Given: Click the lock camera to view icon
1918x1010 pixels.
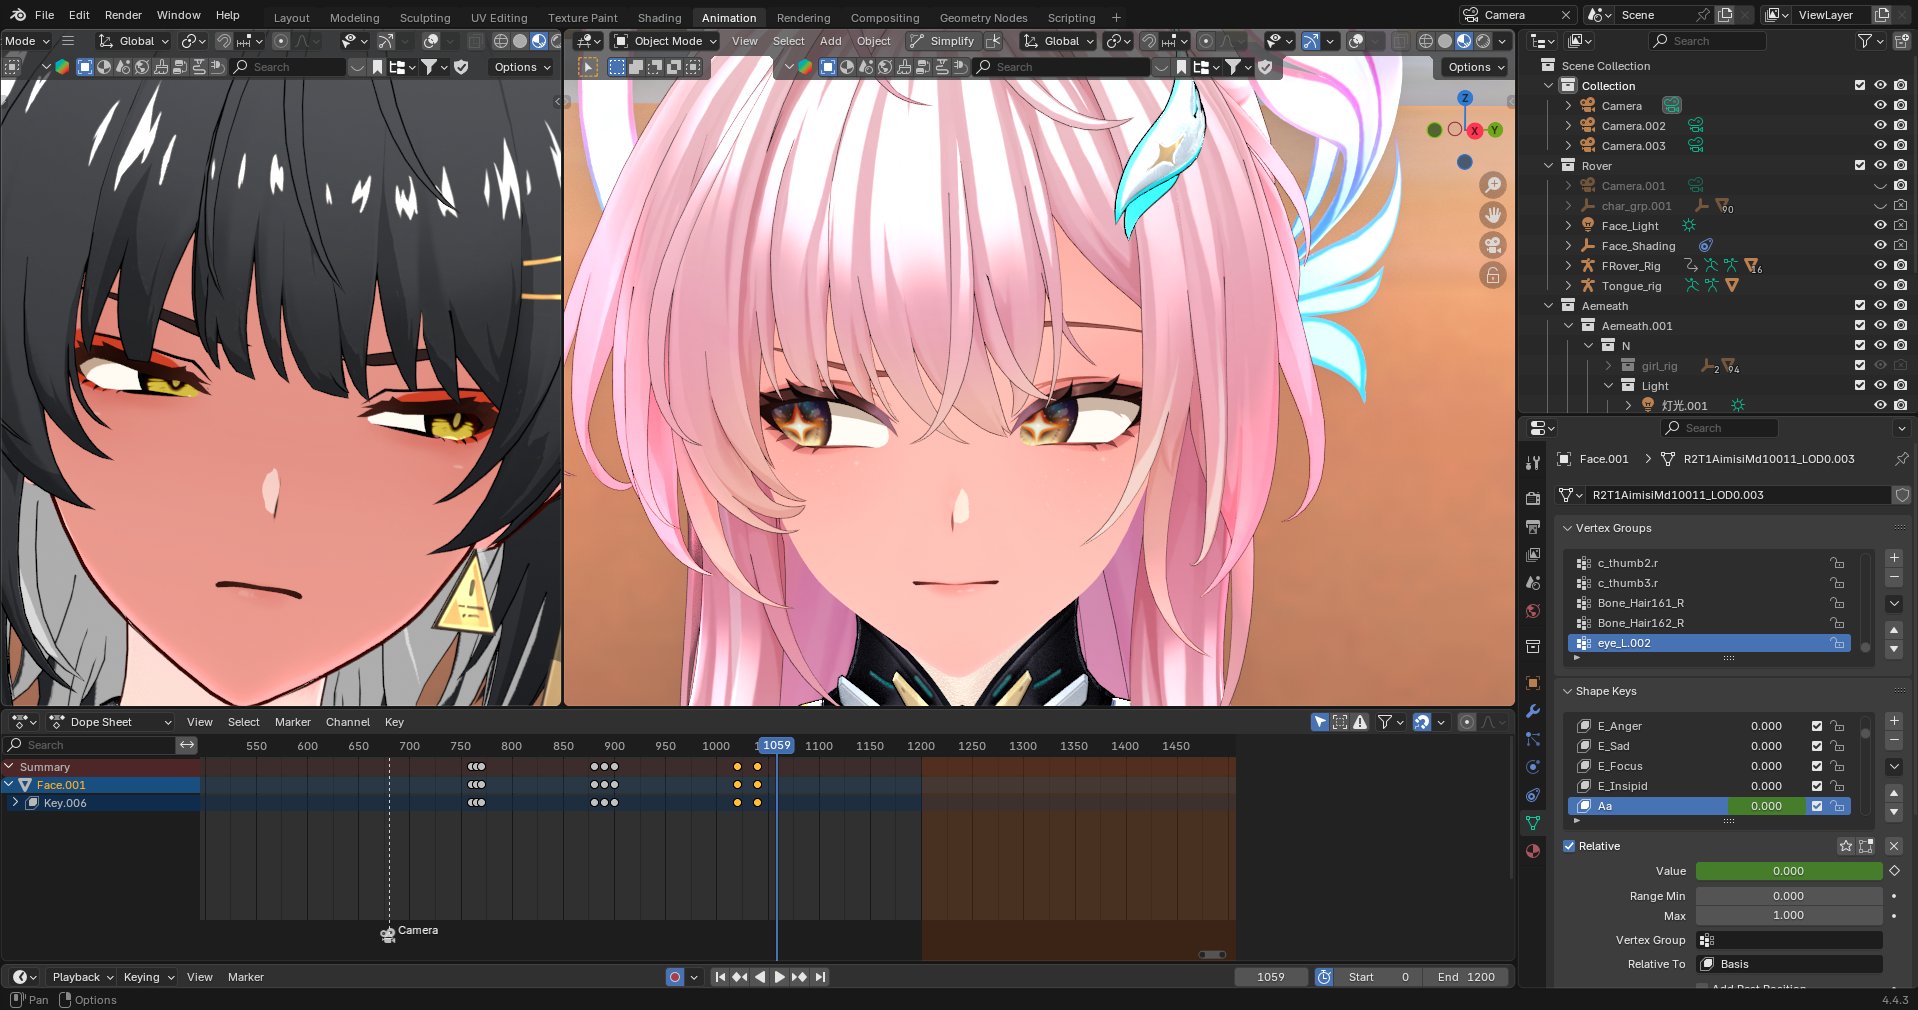Looking at the screenshot, I should pos(1493,275).
